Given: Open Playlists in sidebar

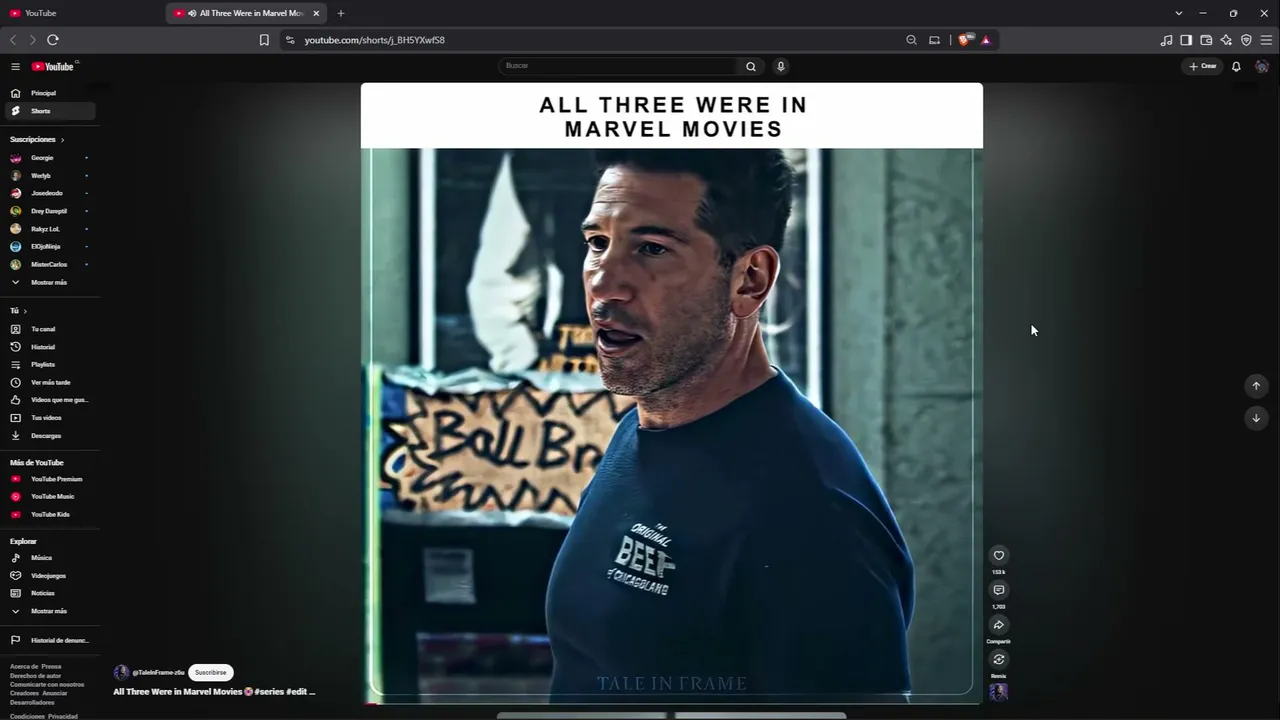Looking at the screenshot, I should click(x=51, y=365).
